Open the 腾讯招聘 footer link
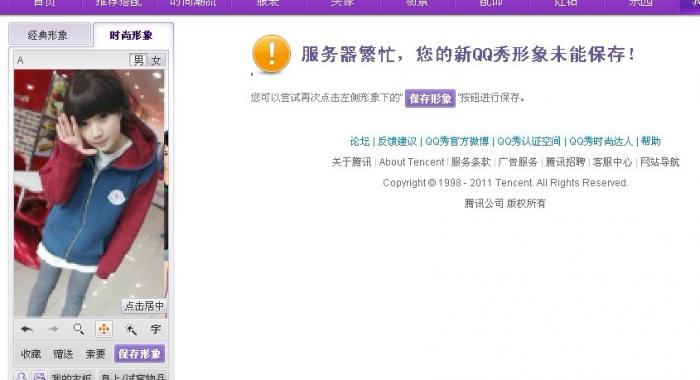Screen dimensions: 700x380 tap(565, 162)
